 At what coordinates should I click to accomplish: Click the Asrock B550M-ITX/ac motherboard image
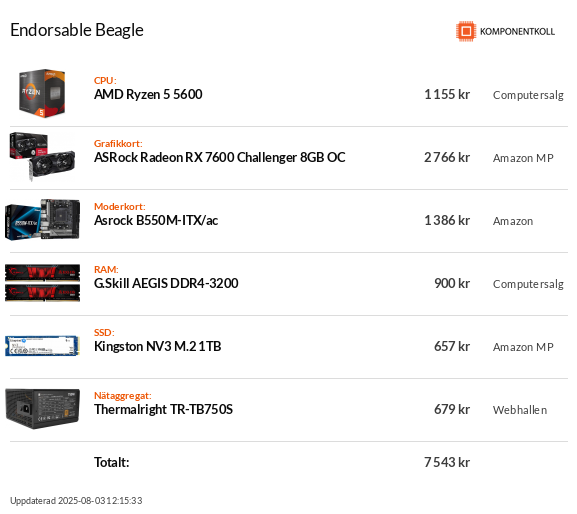(x=42, y=220)
